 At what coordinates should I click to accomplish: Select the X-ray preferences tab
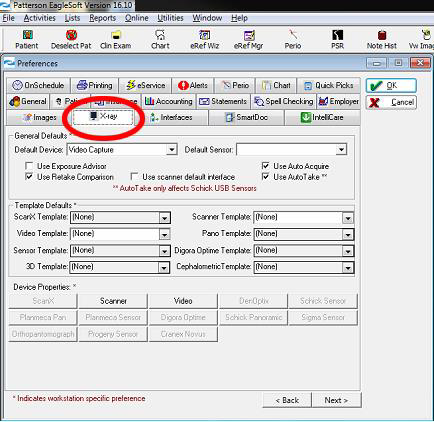(103, 117)
